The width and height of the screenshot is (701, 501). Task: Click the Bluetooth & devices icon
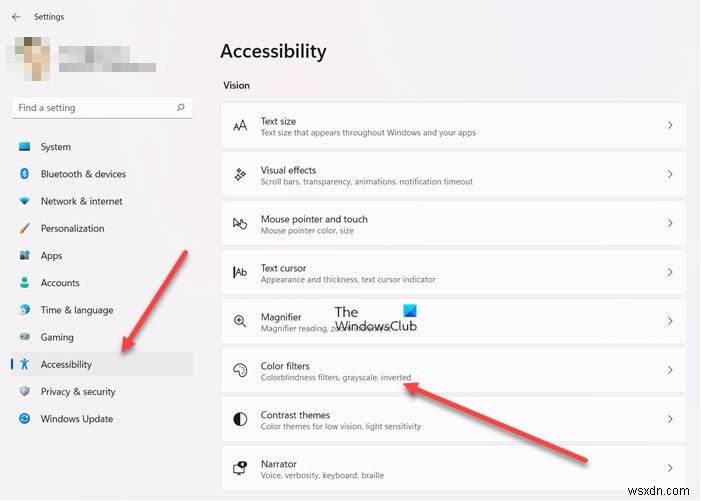(x=25, y=174)
